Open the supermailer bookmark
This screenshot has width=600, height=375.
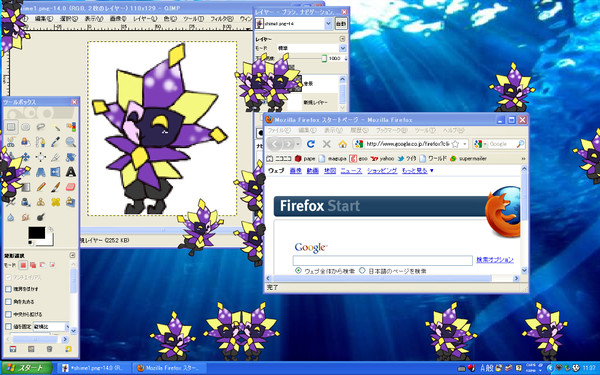pyautogui.click(x=469, y=158)
